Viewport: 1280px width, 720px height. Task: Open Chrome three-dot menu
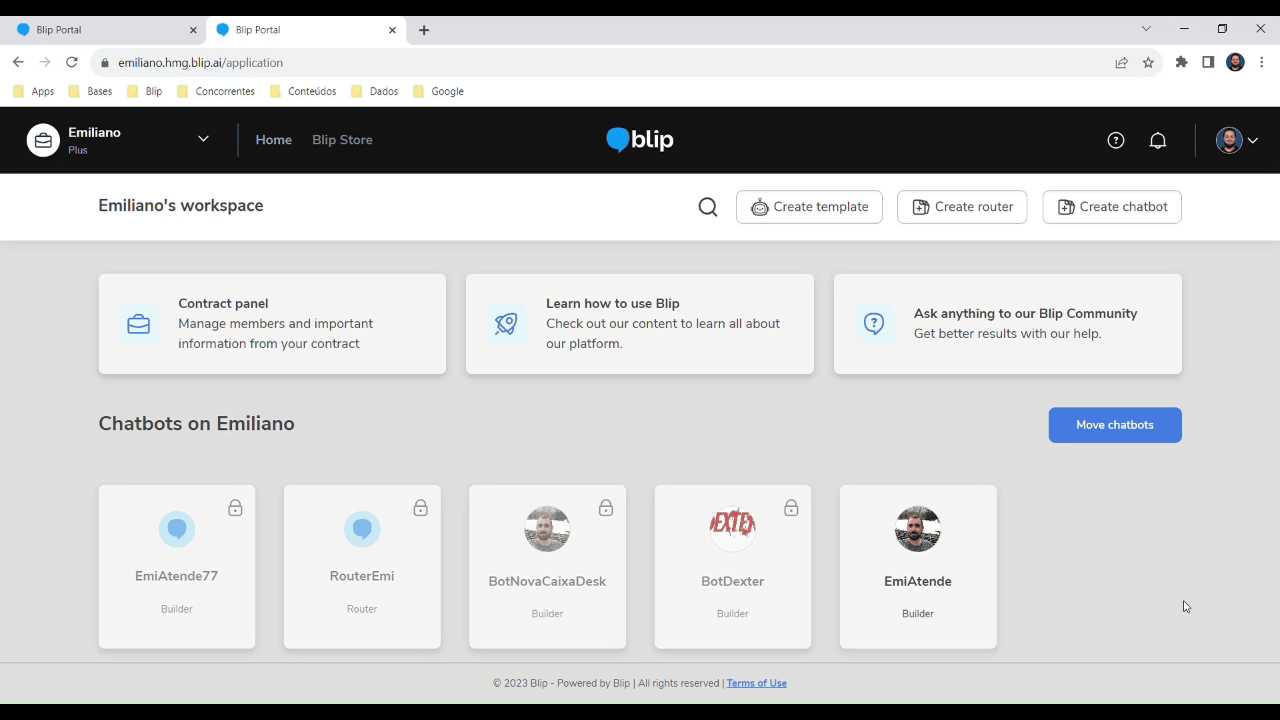tap(1262, 62)
